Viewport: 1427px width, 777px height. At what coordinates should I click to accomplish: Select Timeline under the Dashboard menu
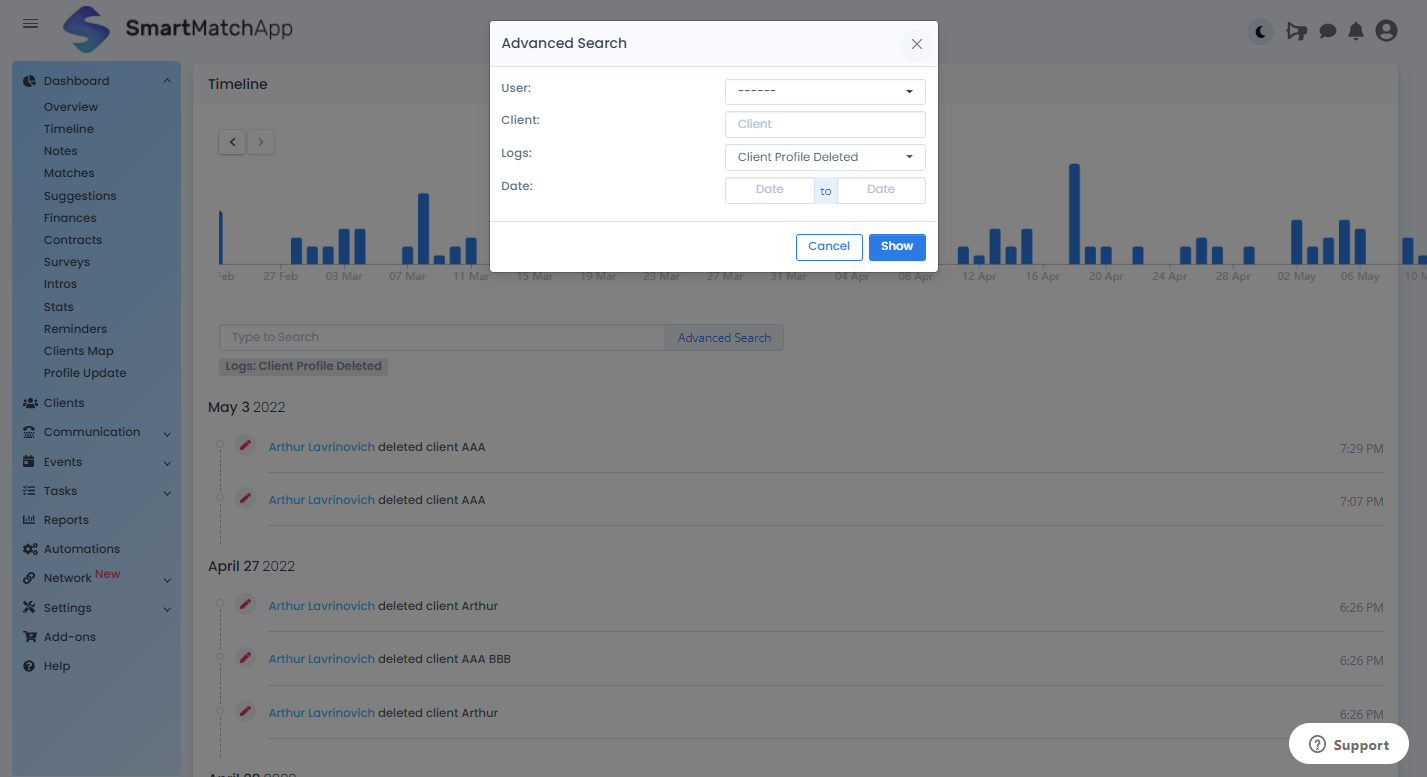point(68,128)
